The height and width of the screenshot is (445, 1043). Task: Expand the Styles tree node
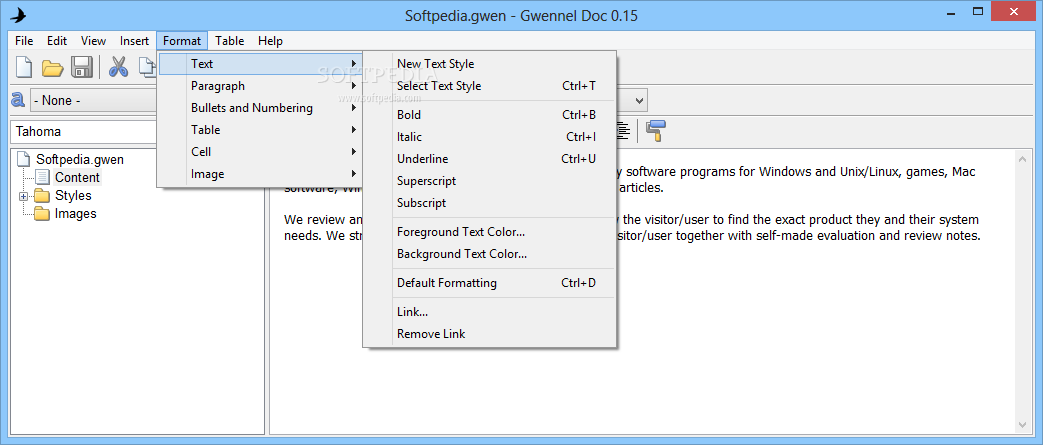click(24, 196)
